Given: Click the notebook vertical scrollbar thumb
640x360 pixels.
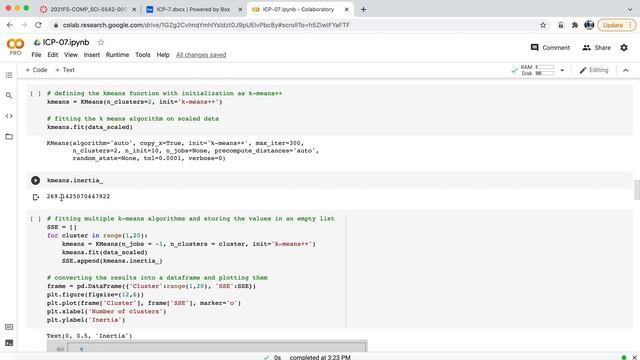Looking at the screenshot, I should click(636, 190).
